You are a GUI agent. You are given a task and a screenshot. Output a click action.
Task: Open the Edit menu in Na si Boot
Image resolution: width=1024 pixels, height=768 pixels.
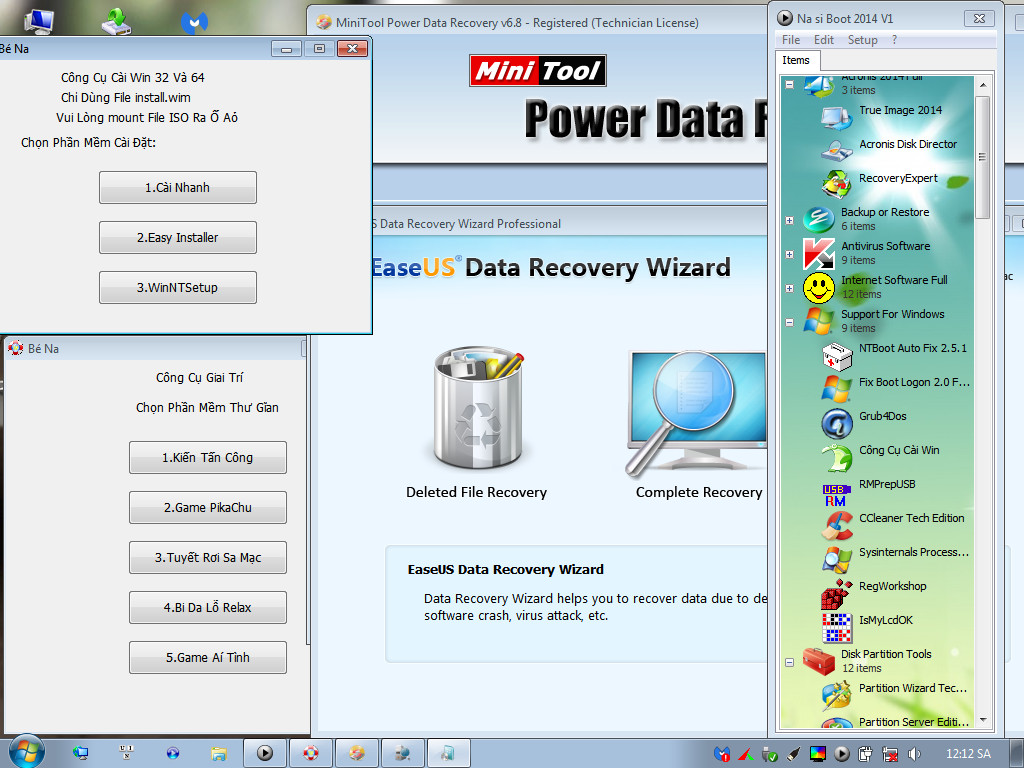pos(824,40)
